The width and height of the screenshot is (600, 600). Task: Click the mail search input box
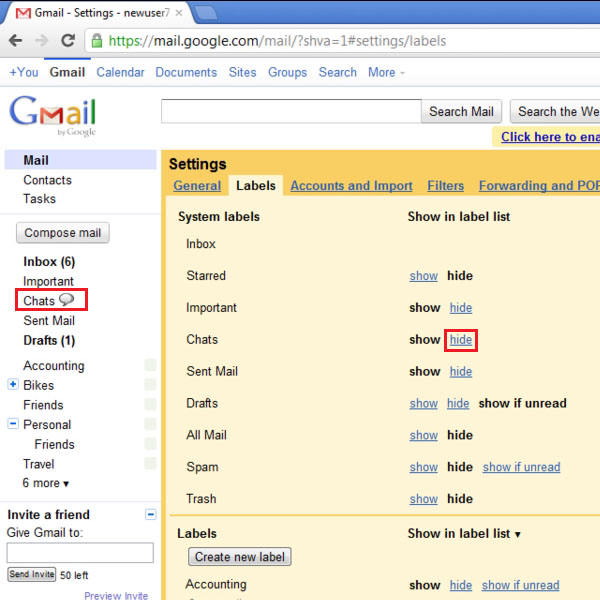291,111
